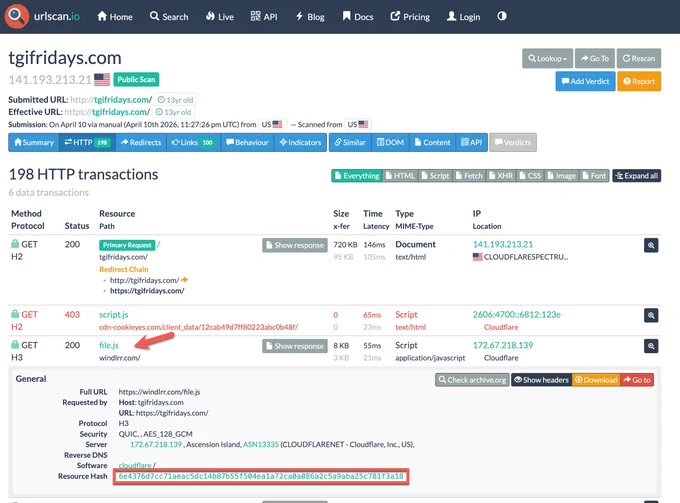The width and height of the screenshot is (680, 503).
Task: Switch to the Content tab
Action: [432, 142]
